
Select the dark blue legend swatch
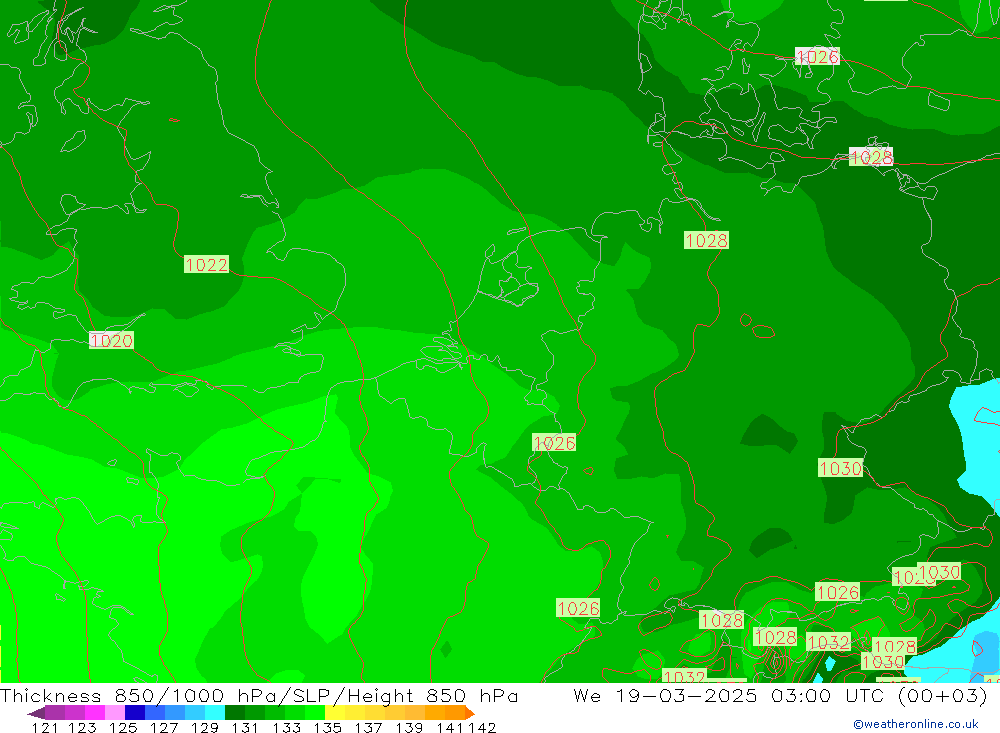(135, 713)
